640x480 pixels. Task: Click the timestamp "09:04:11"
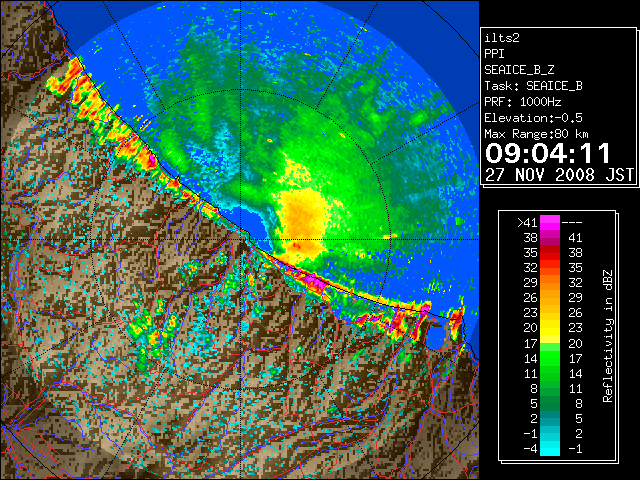(x=548, y=153)
